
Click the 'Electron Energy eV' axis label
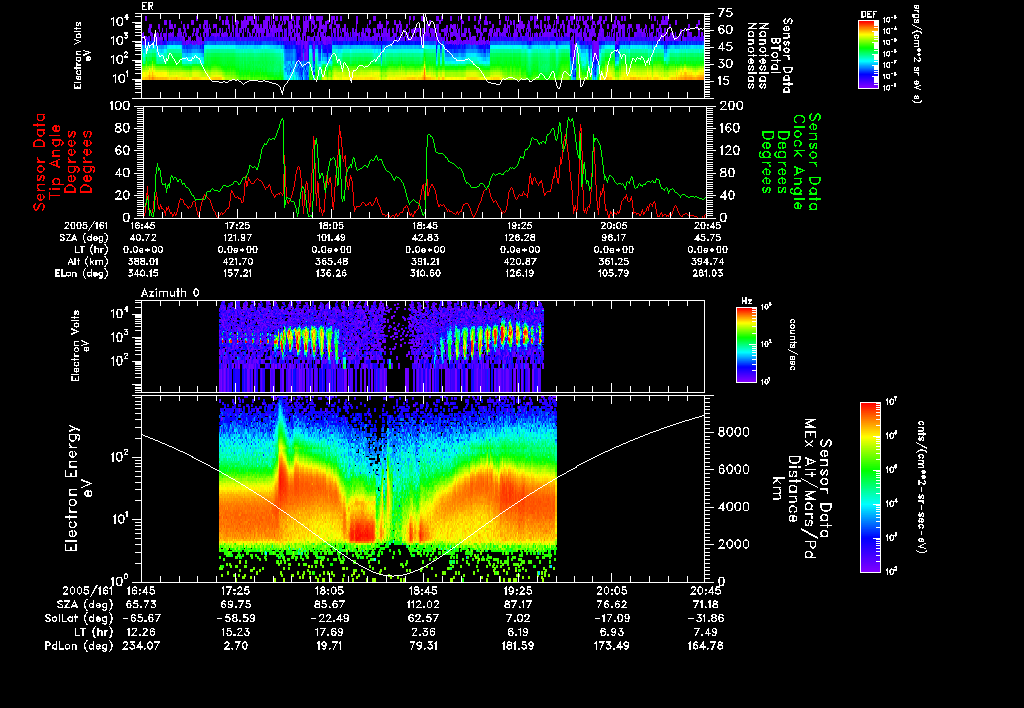[78, 489]
